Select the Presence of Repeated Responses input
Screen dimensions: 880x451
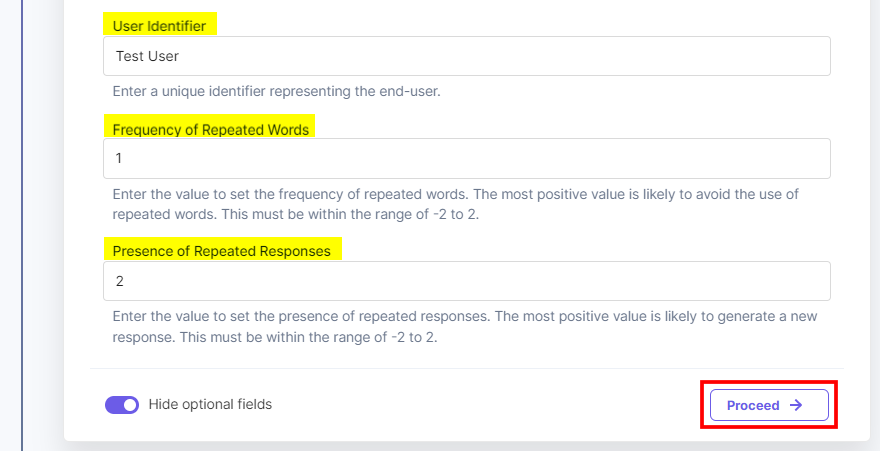click(466, 281)
